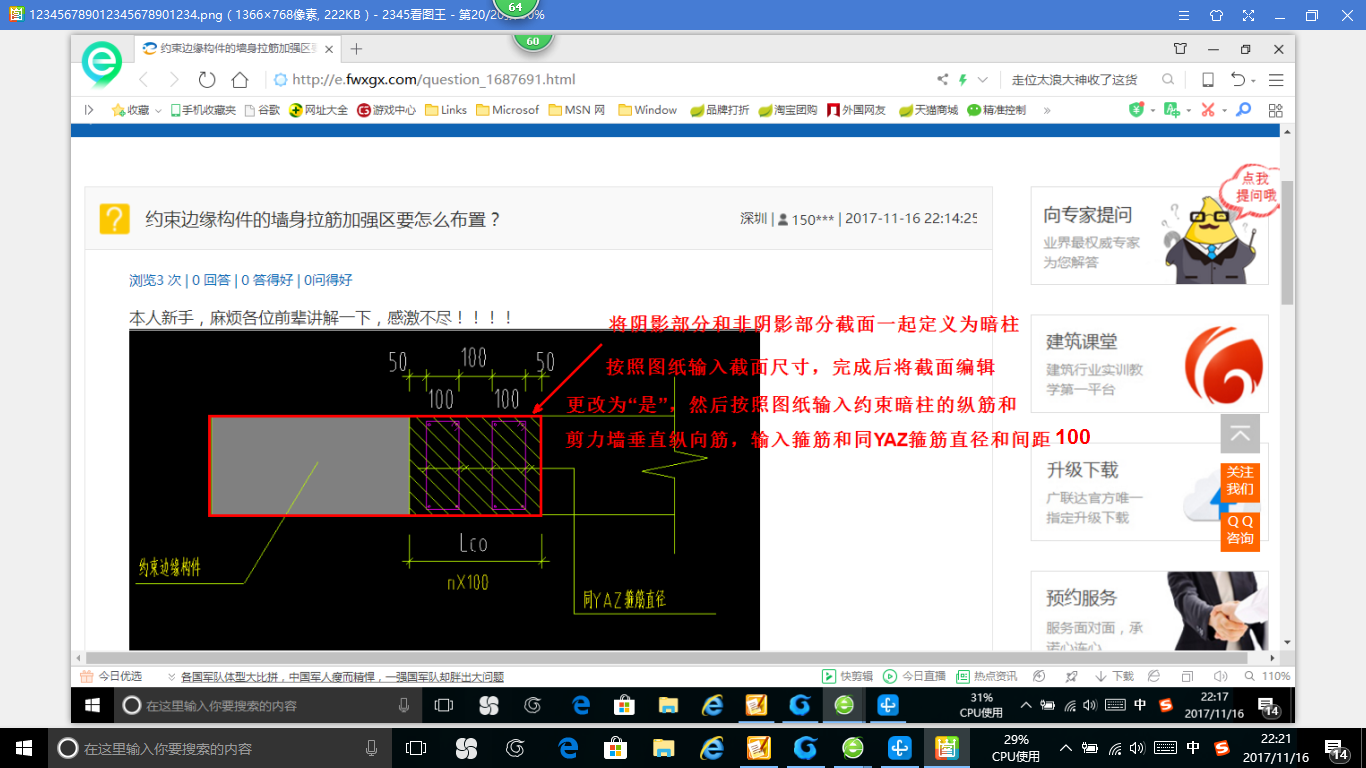Click the browser forward arrow
The image size is (1366, 768).
coord(174,80)
